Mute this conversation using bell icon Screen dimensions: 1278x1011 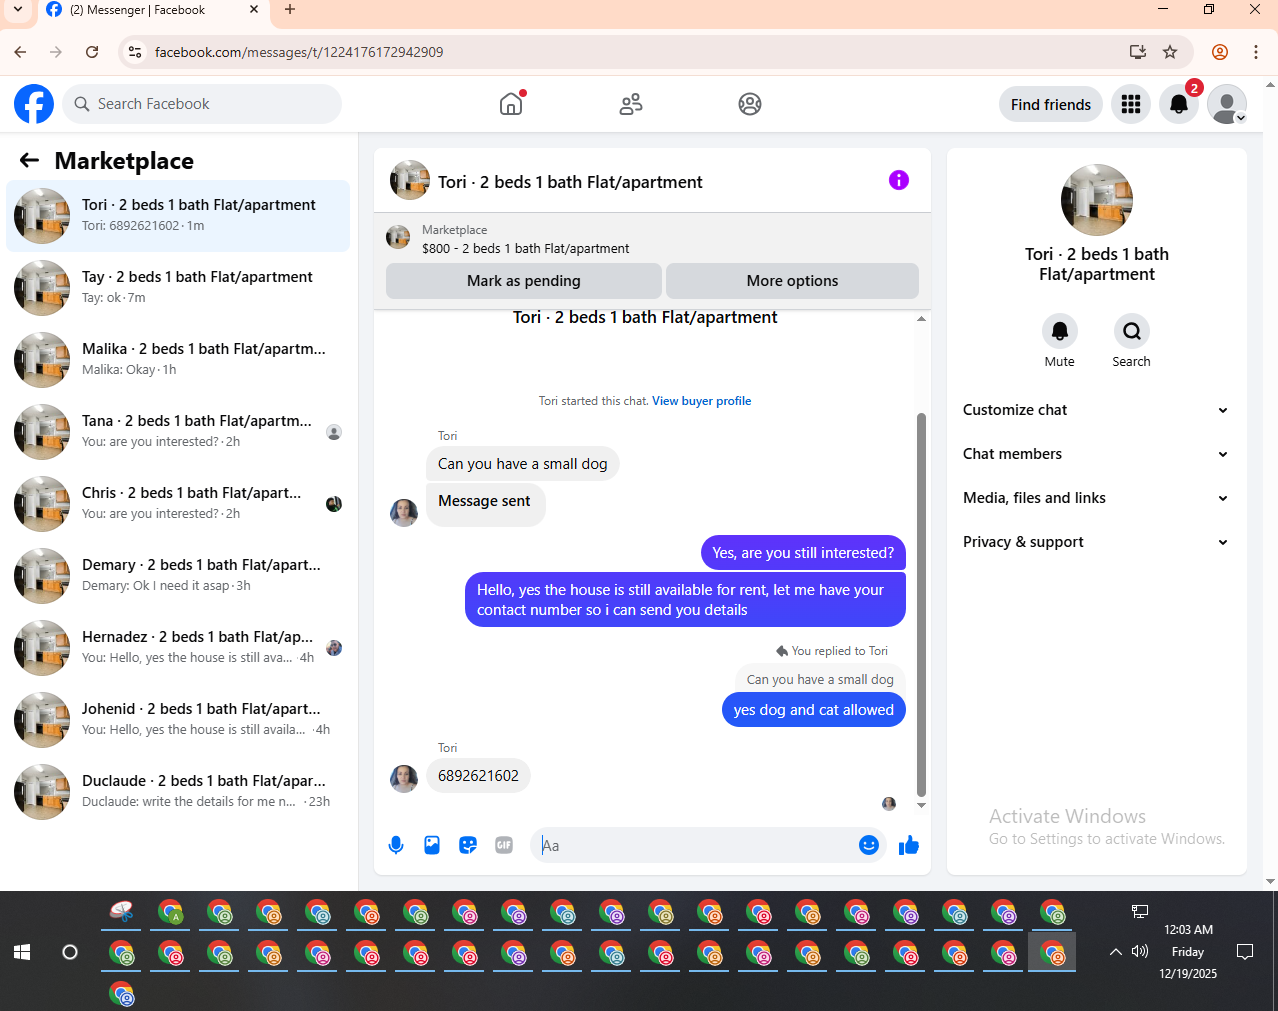click(x=1060, y=331)
